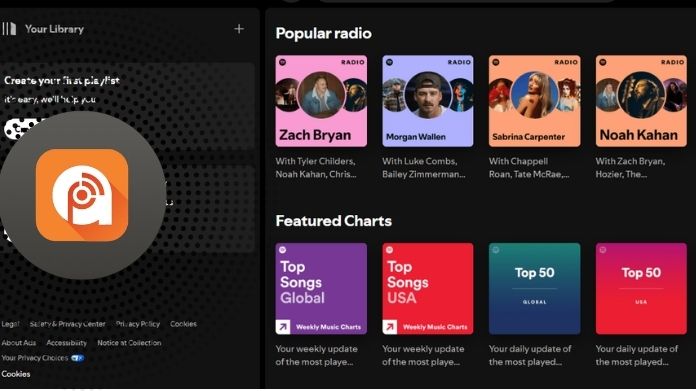Click weekly update text under Top Songs USA
This screenshot has height=391, width=696.
(x=423, y=355)
